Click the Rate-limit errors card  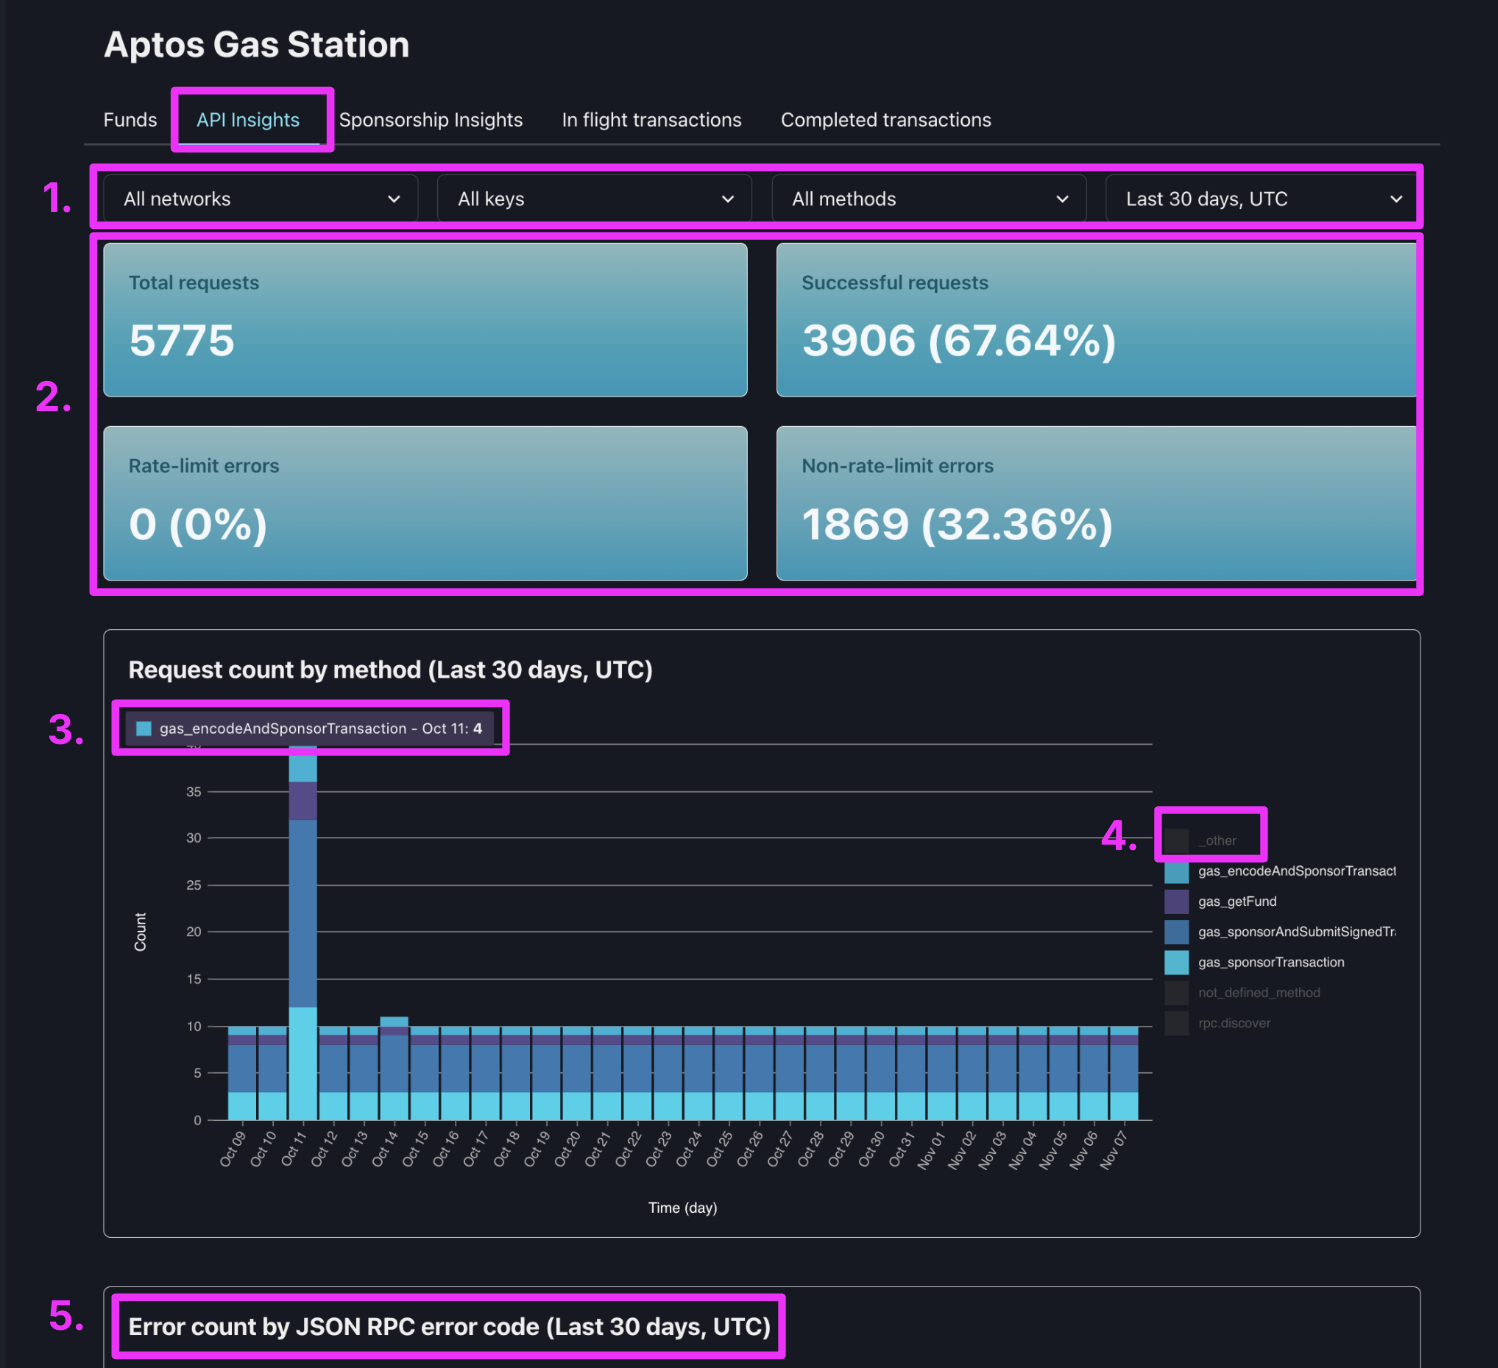(425, 504)
